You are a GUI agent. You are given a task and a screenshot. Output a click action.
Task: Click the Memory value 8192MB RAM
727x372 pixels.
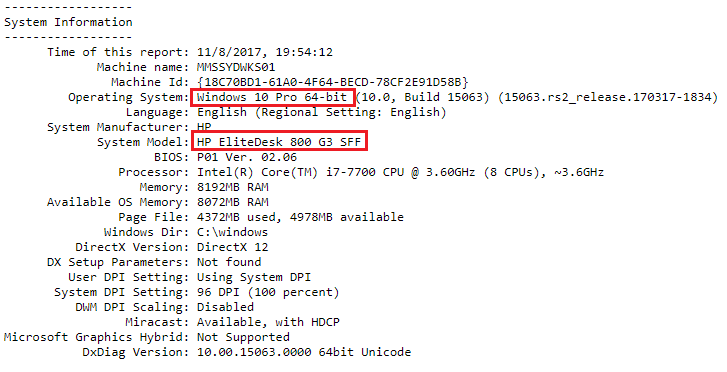tap(233, 187)
